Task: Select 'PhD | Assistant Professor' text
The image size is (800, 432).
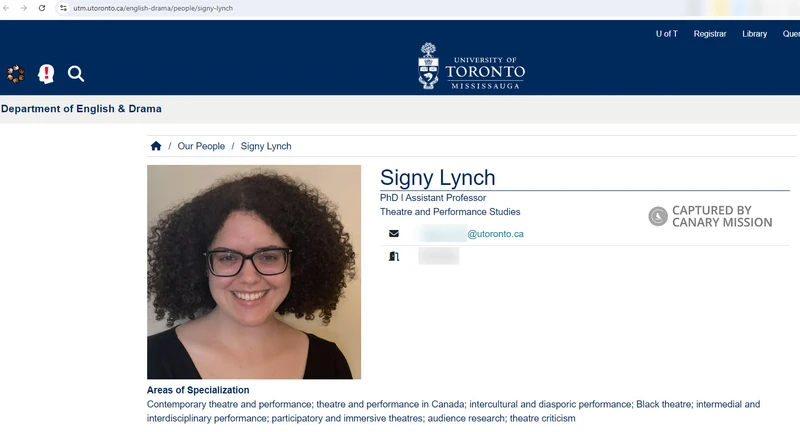Action: point(433,197)
